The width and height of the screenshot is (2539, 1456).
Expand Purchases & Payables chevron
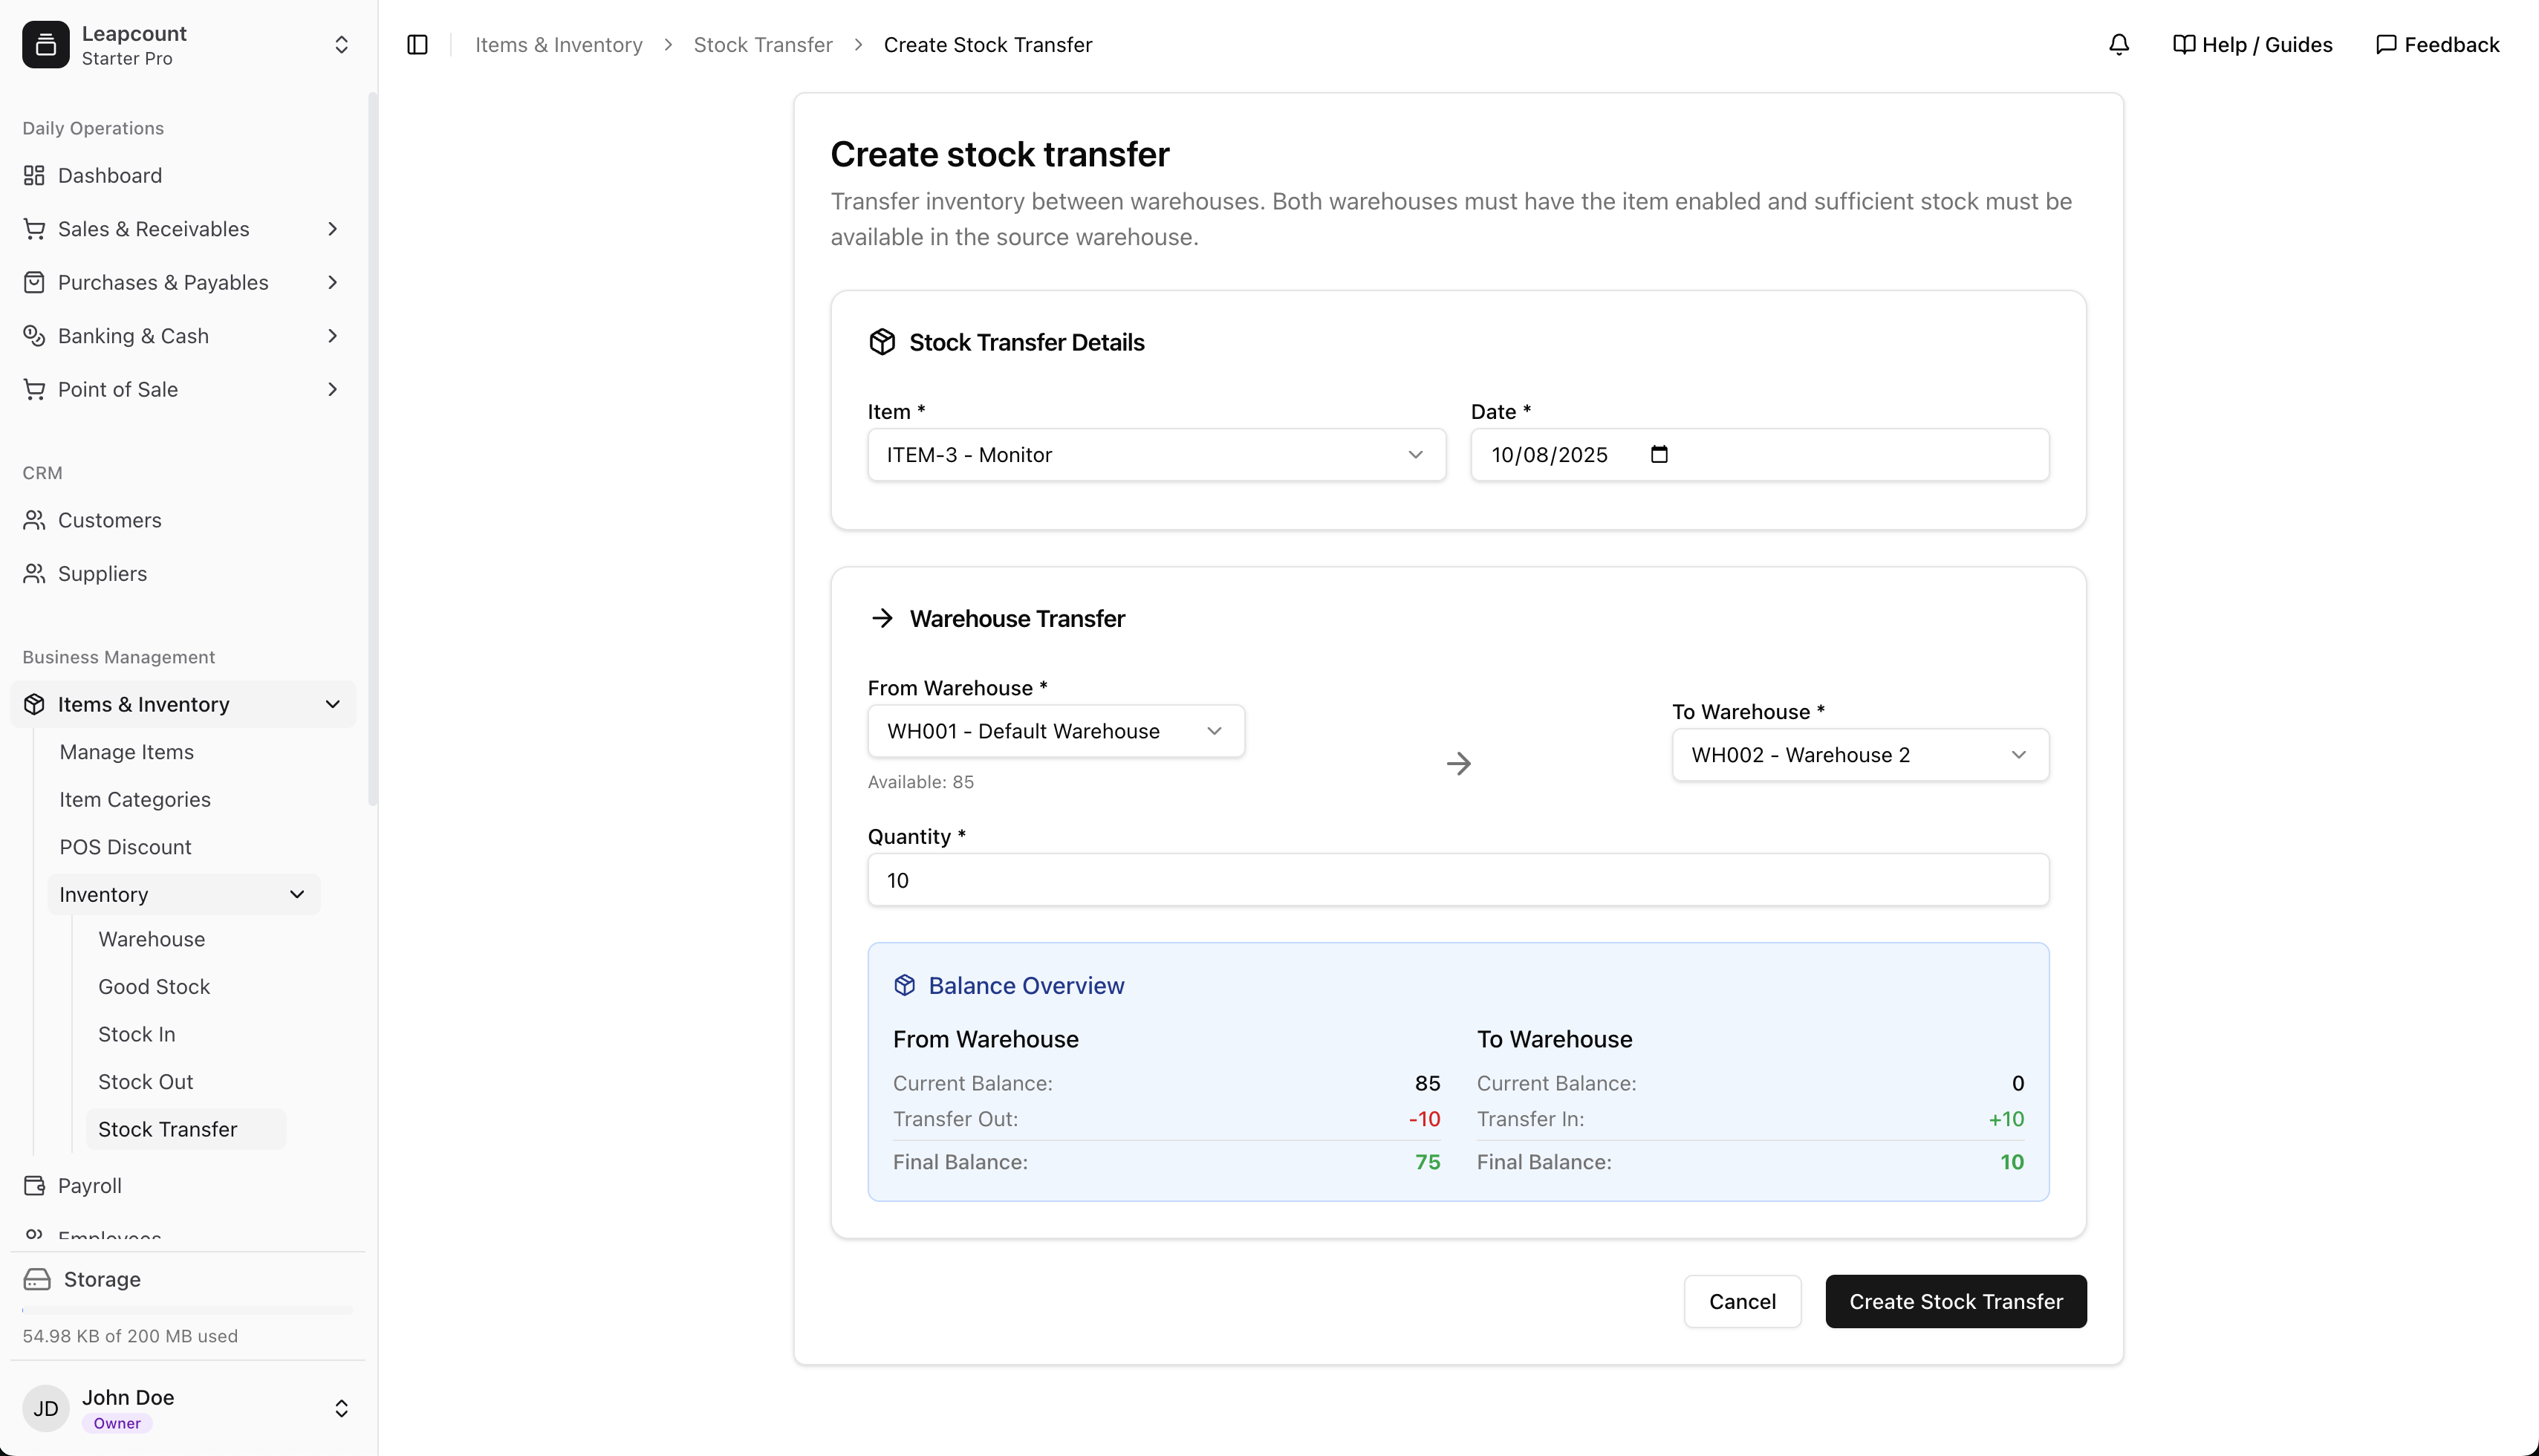(333, 283)
